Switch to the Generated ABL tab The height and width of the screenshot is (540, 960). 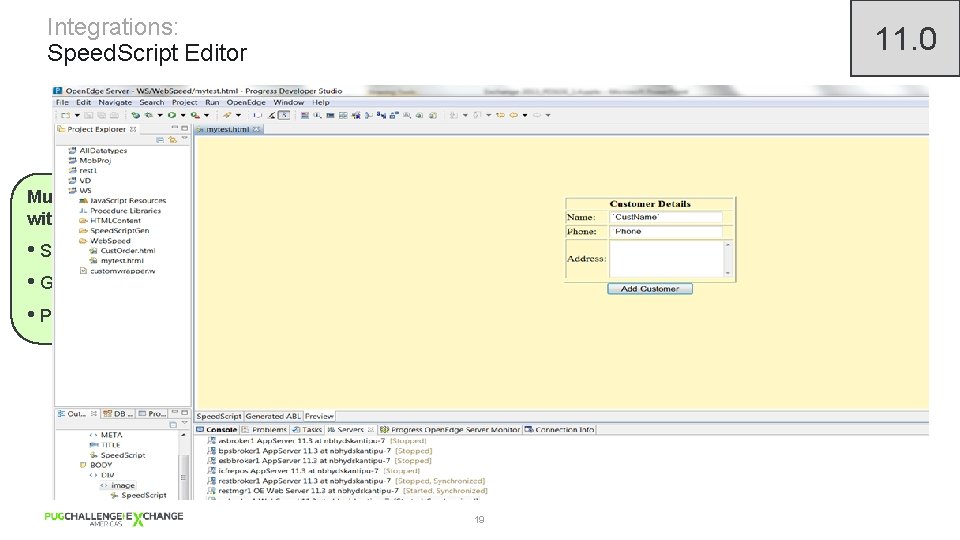pos(273,416)
